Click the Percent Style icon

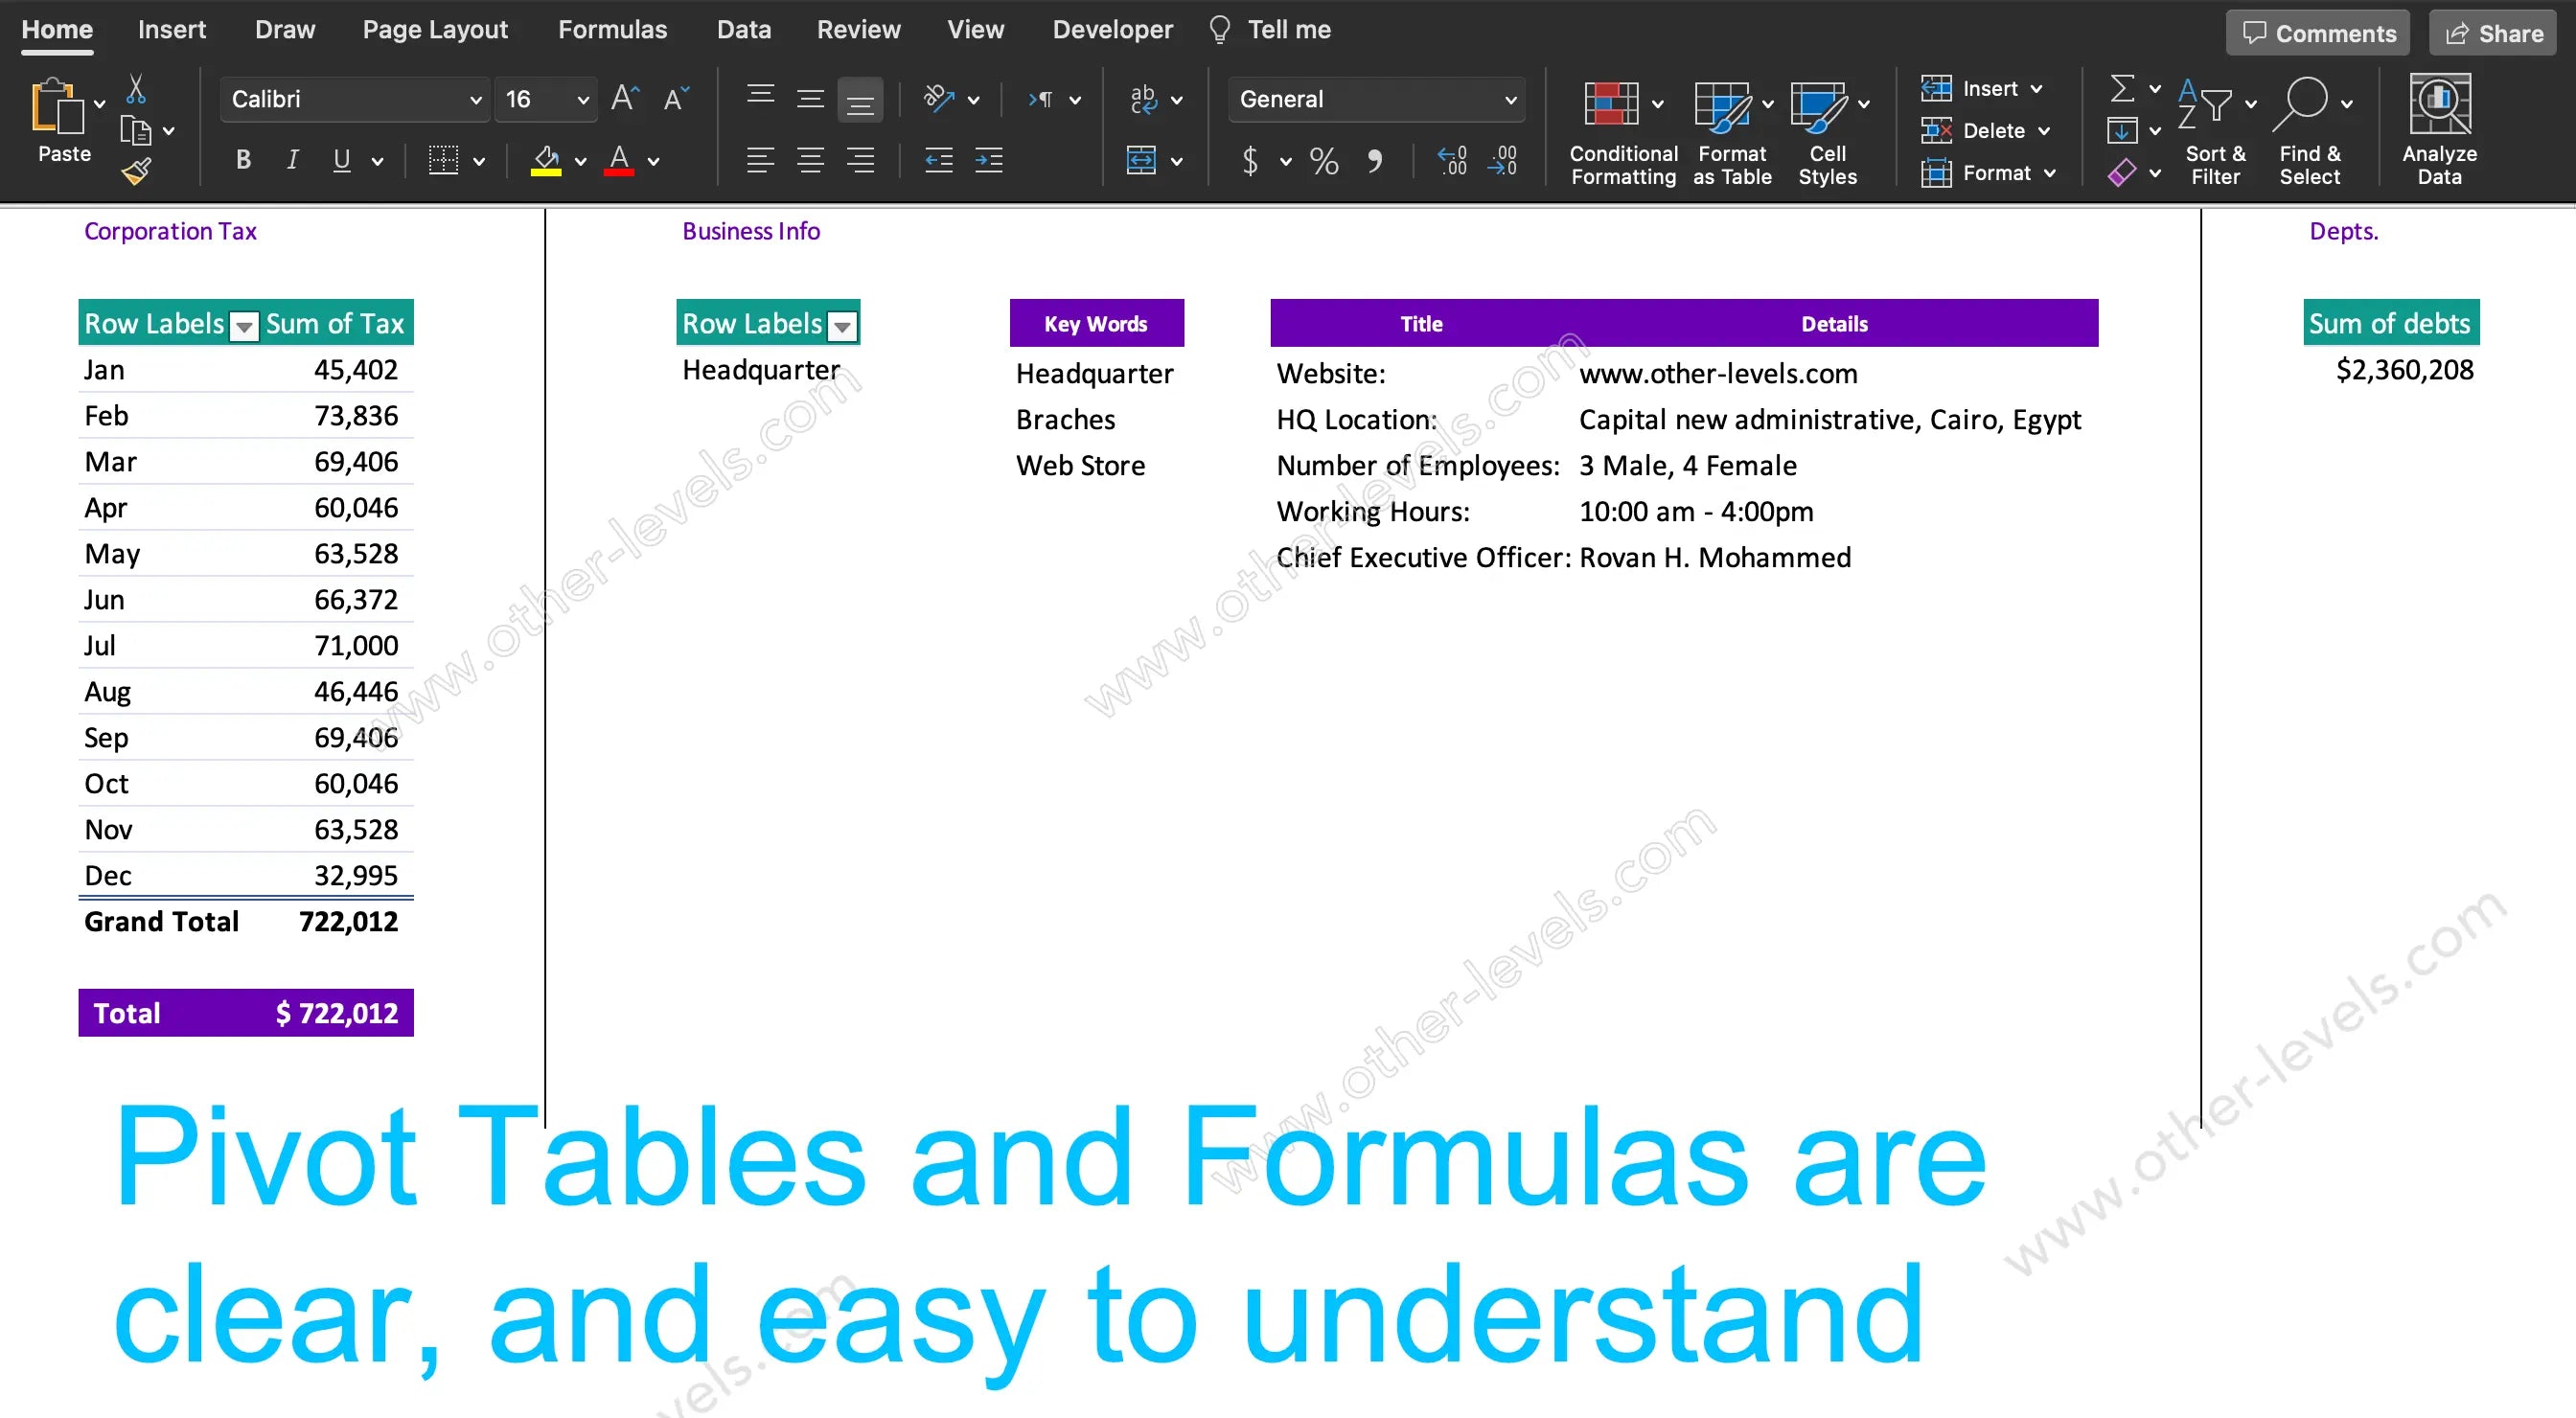tap(1323, 161)
